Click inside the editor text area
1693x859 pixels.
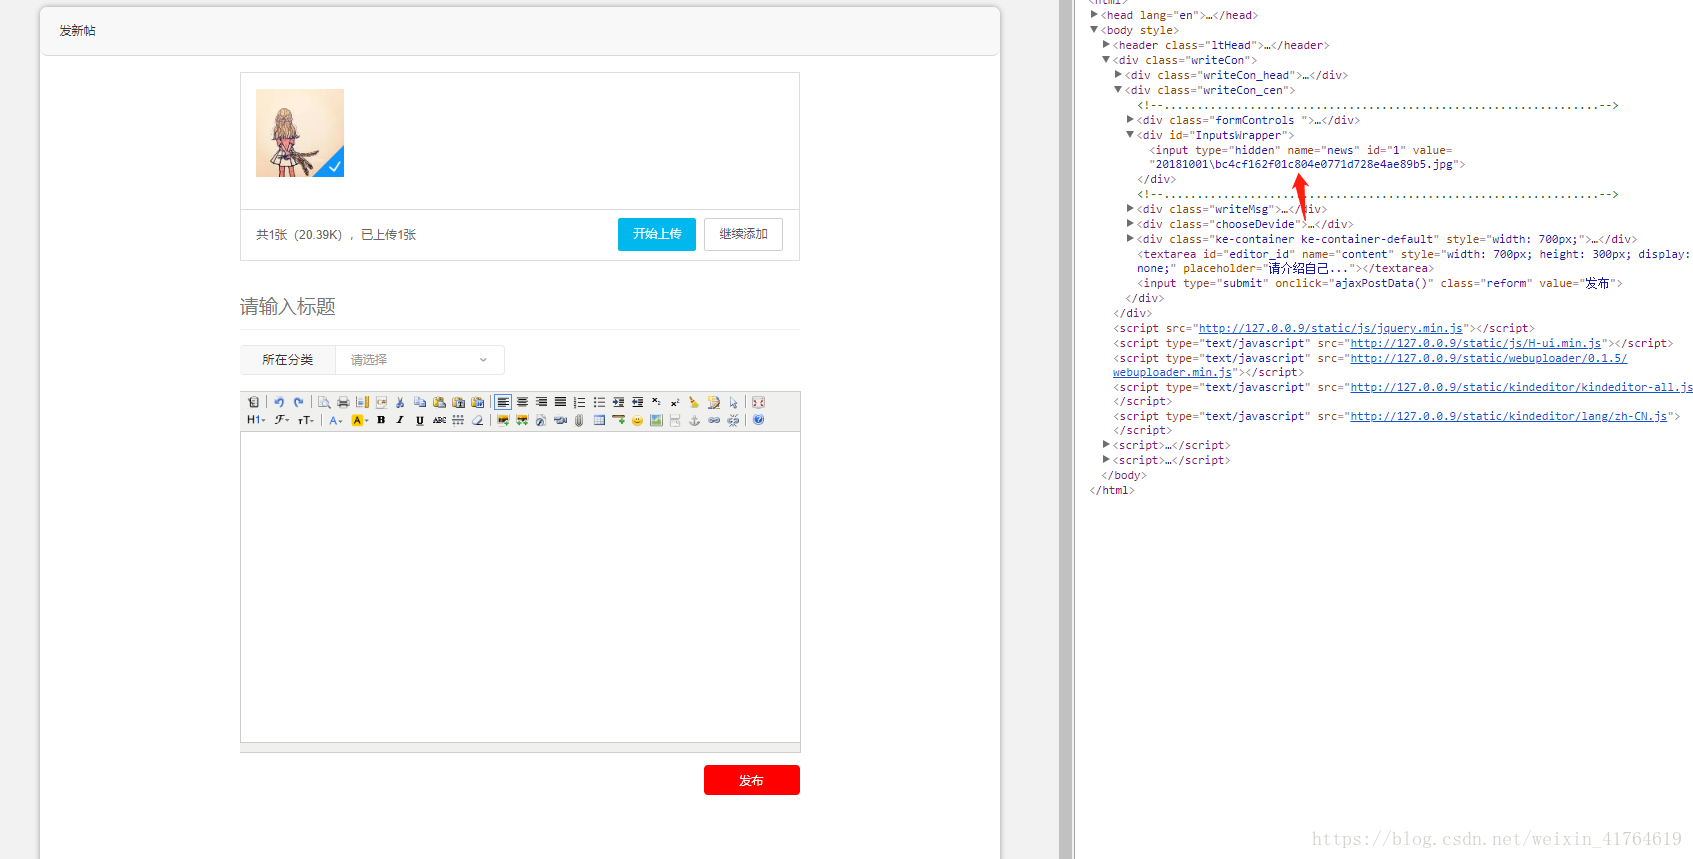[x=520, y=587]
